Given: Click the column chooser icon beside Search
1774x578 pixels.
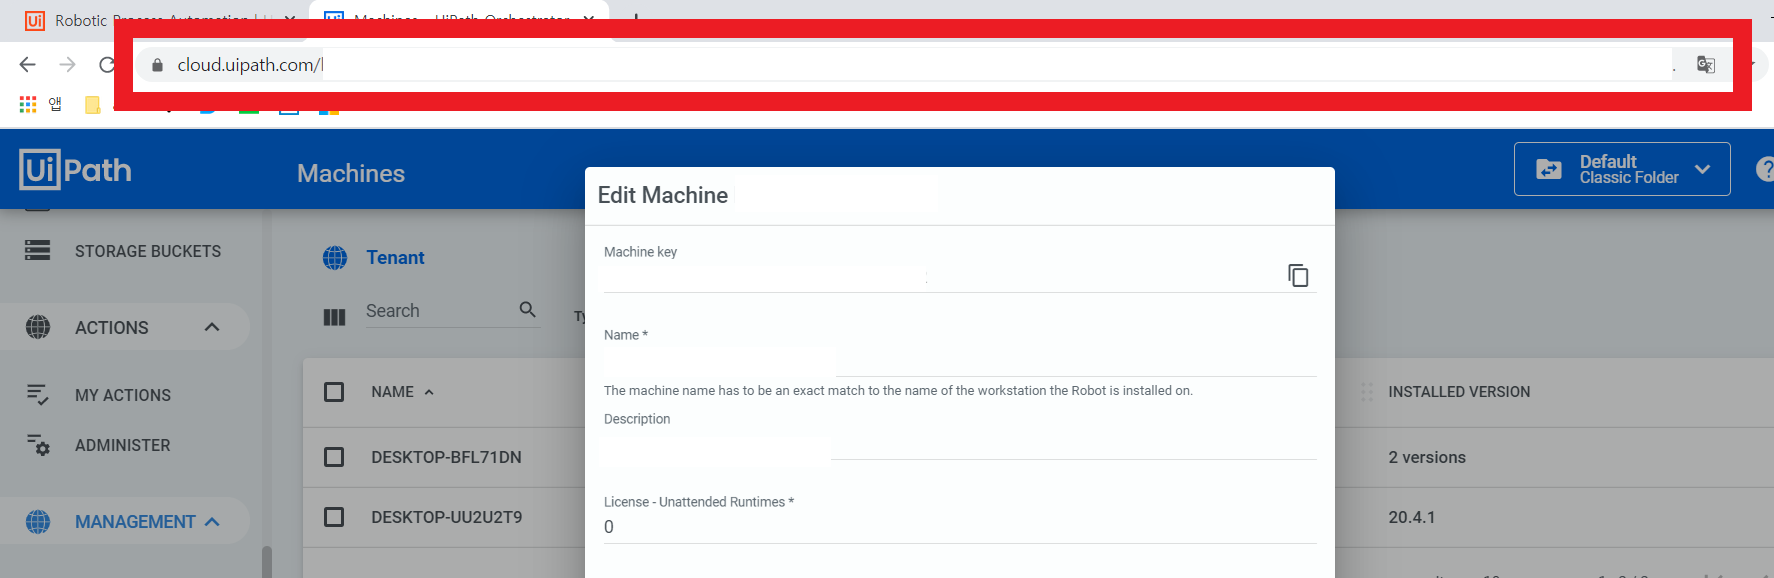Looking at the screenshot, I should (334, 317).
